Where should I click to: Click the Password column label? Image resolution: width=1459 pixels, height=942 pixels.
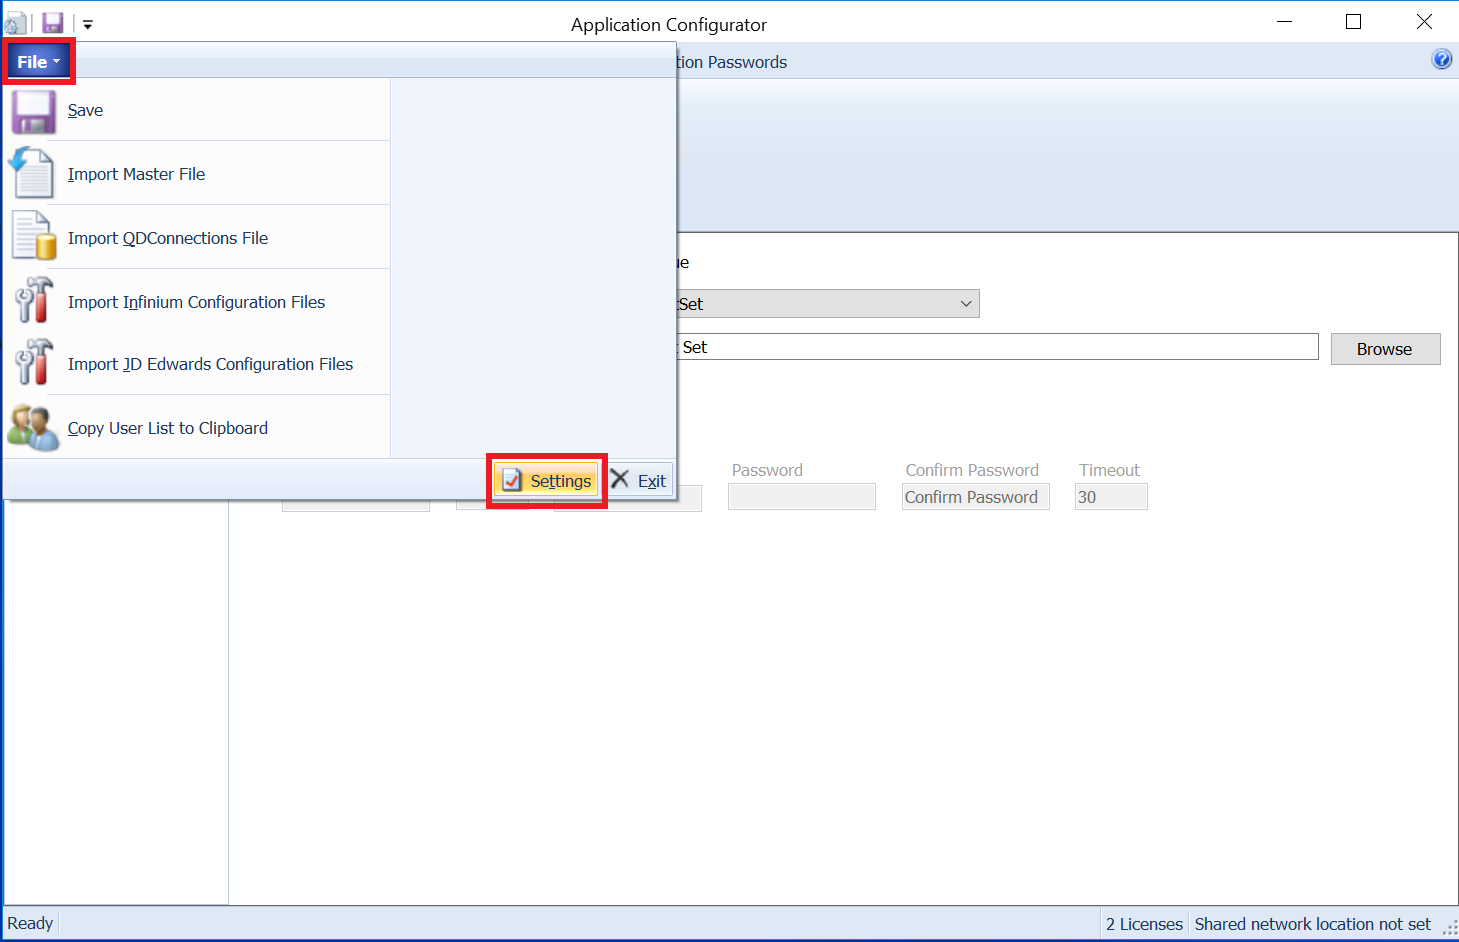pyautogui.click(x=767, y=470)
